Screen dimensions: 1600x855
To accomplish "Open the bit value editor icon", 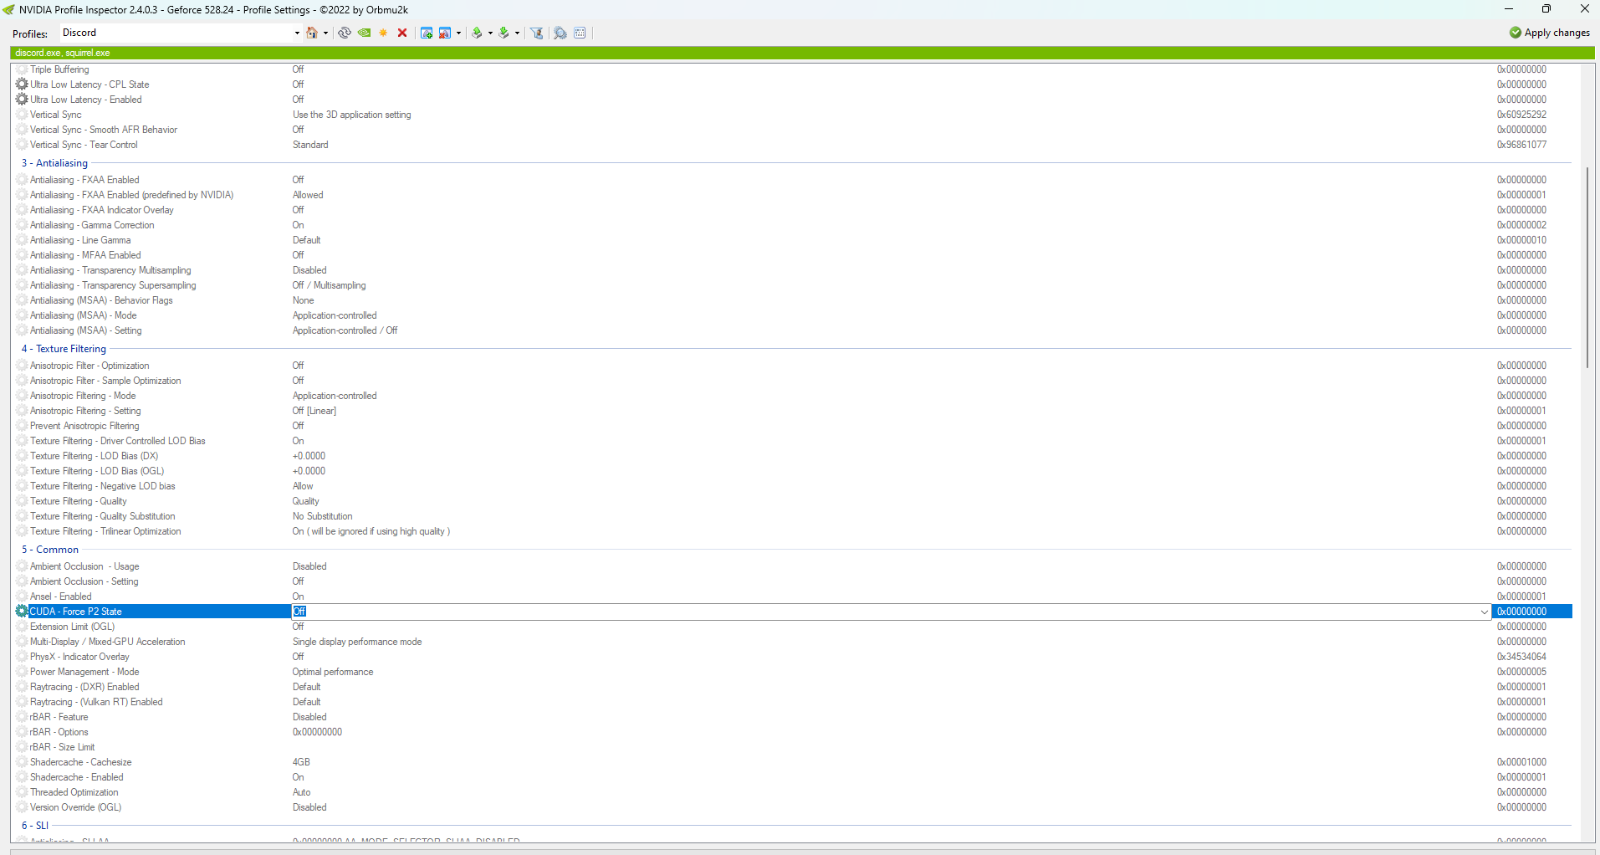I will pyautogui.click(x=580, y=33).
